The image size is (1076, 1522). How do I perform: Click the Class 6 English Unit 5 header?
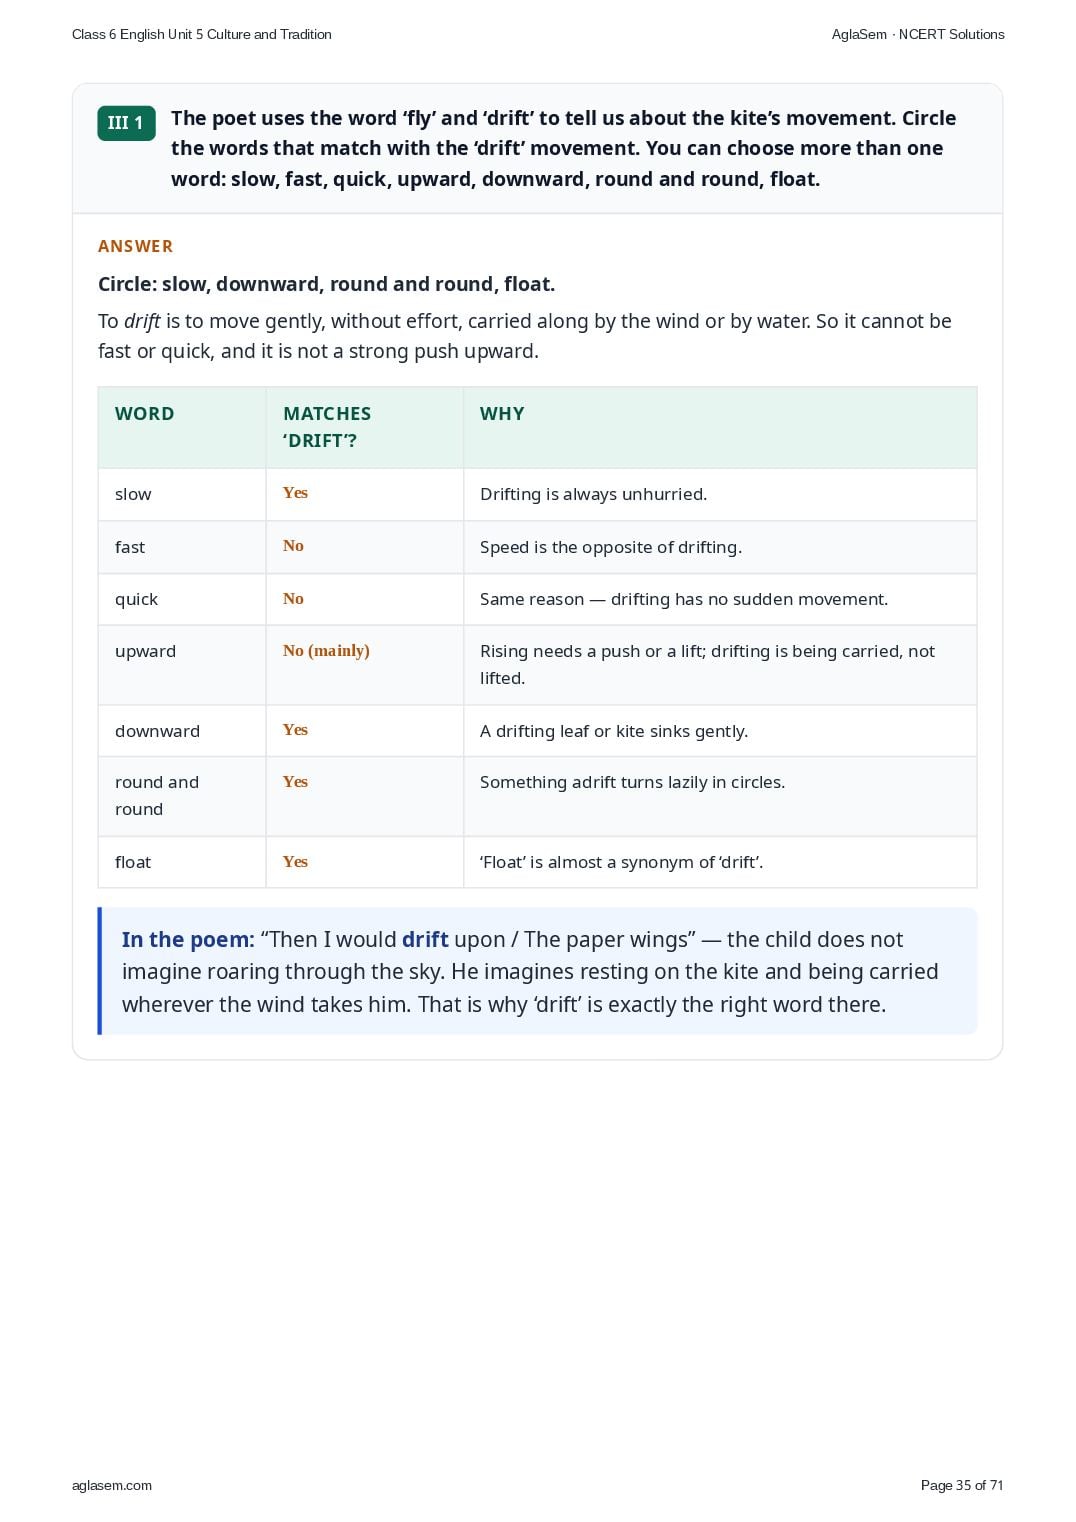[x=202, y=34]
